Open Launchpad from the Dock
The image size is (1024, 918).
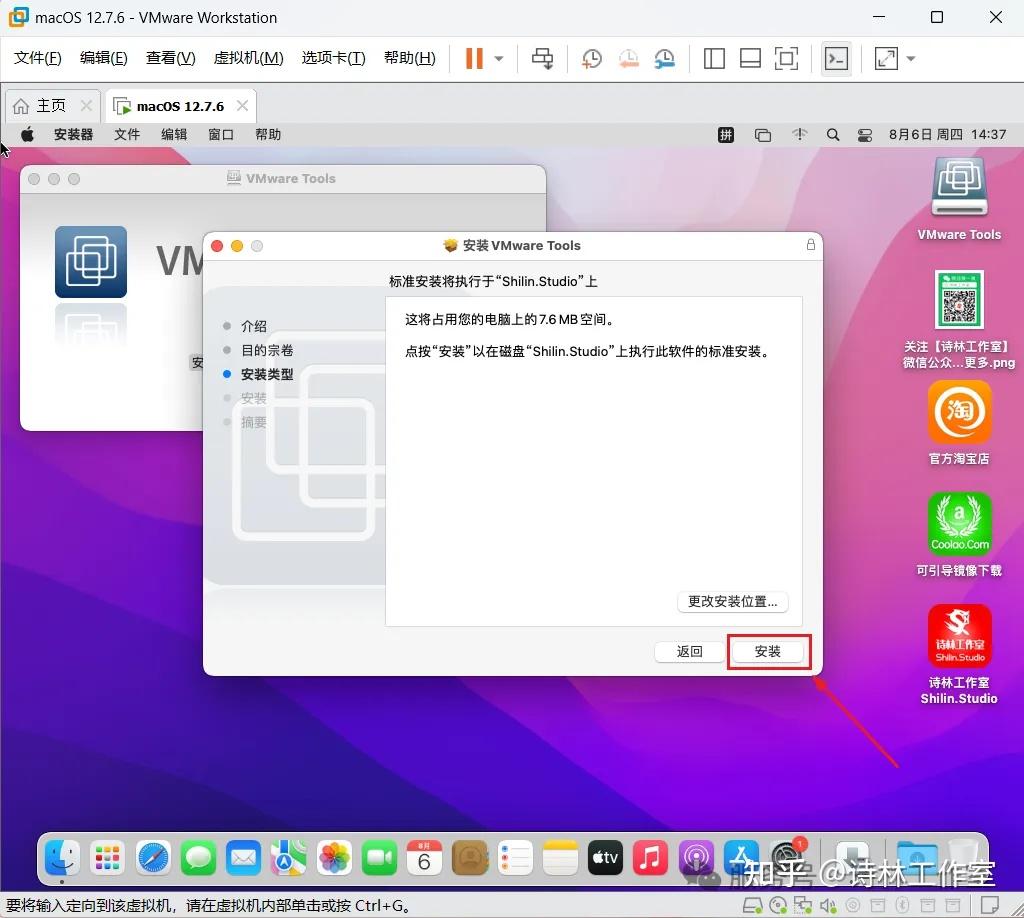[107, 857]
